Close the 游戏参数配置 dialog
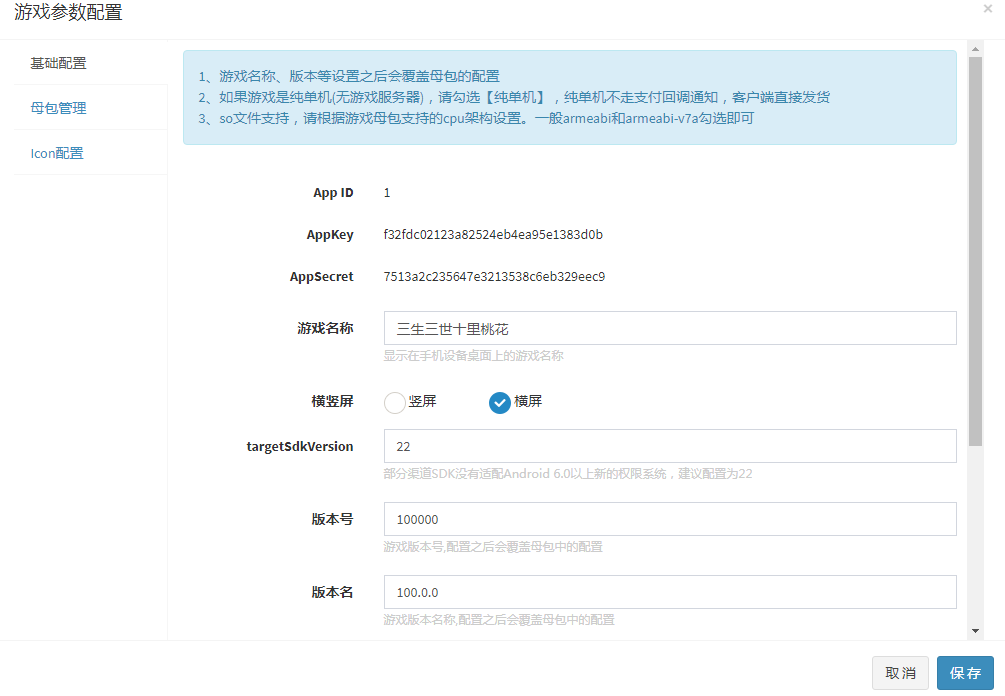Screen dimensions: 1005x696 click(988, 10)
